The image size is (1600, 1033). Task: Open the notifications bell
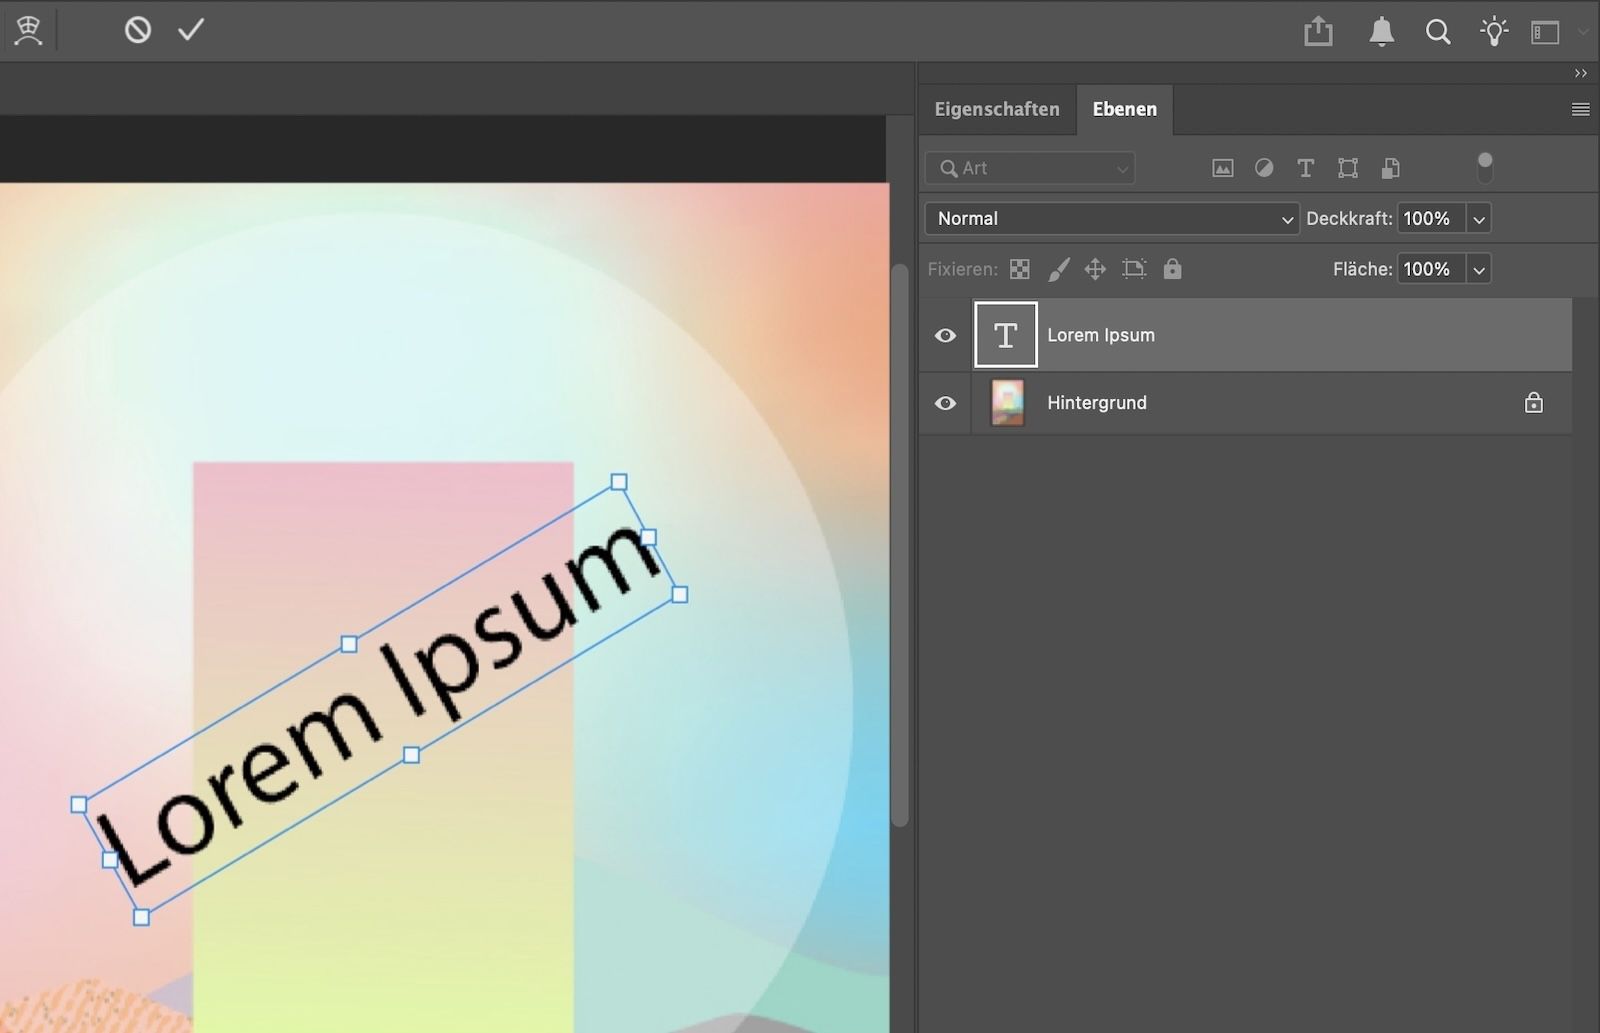tap(1381, 31)
